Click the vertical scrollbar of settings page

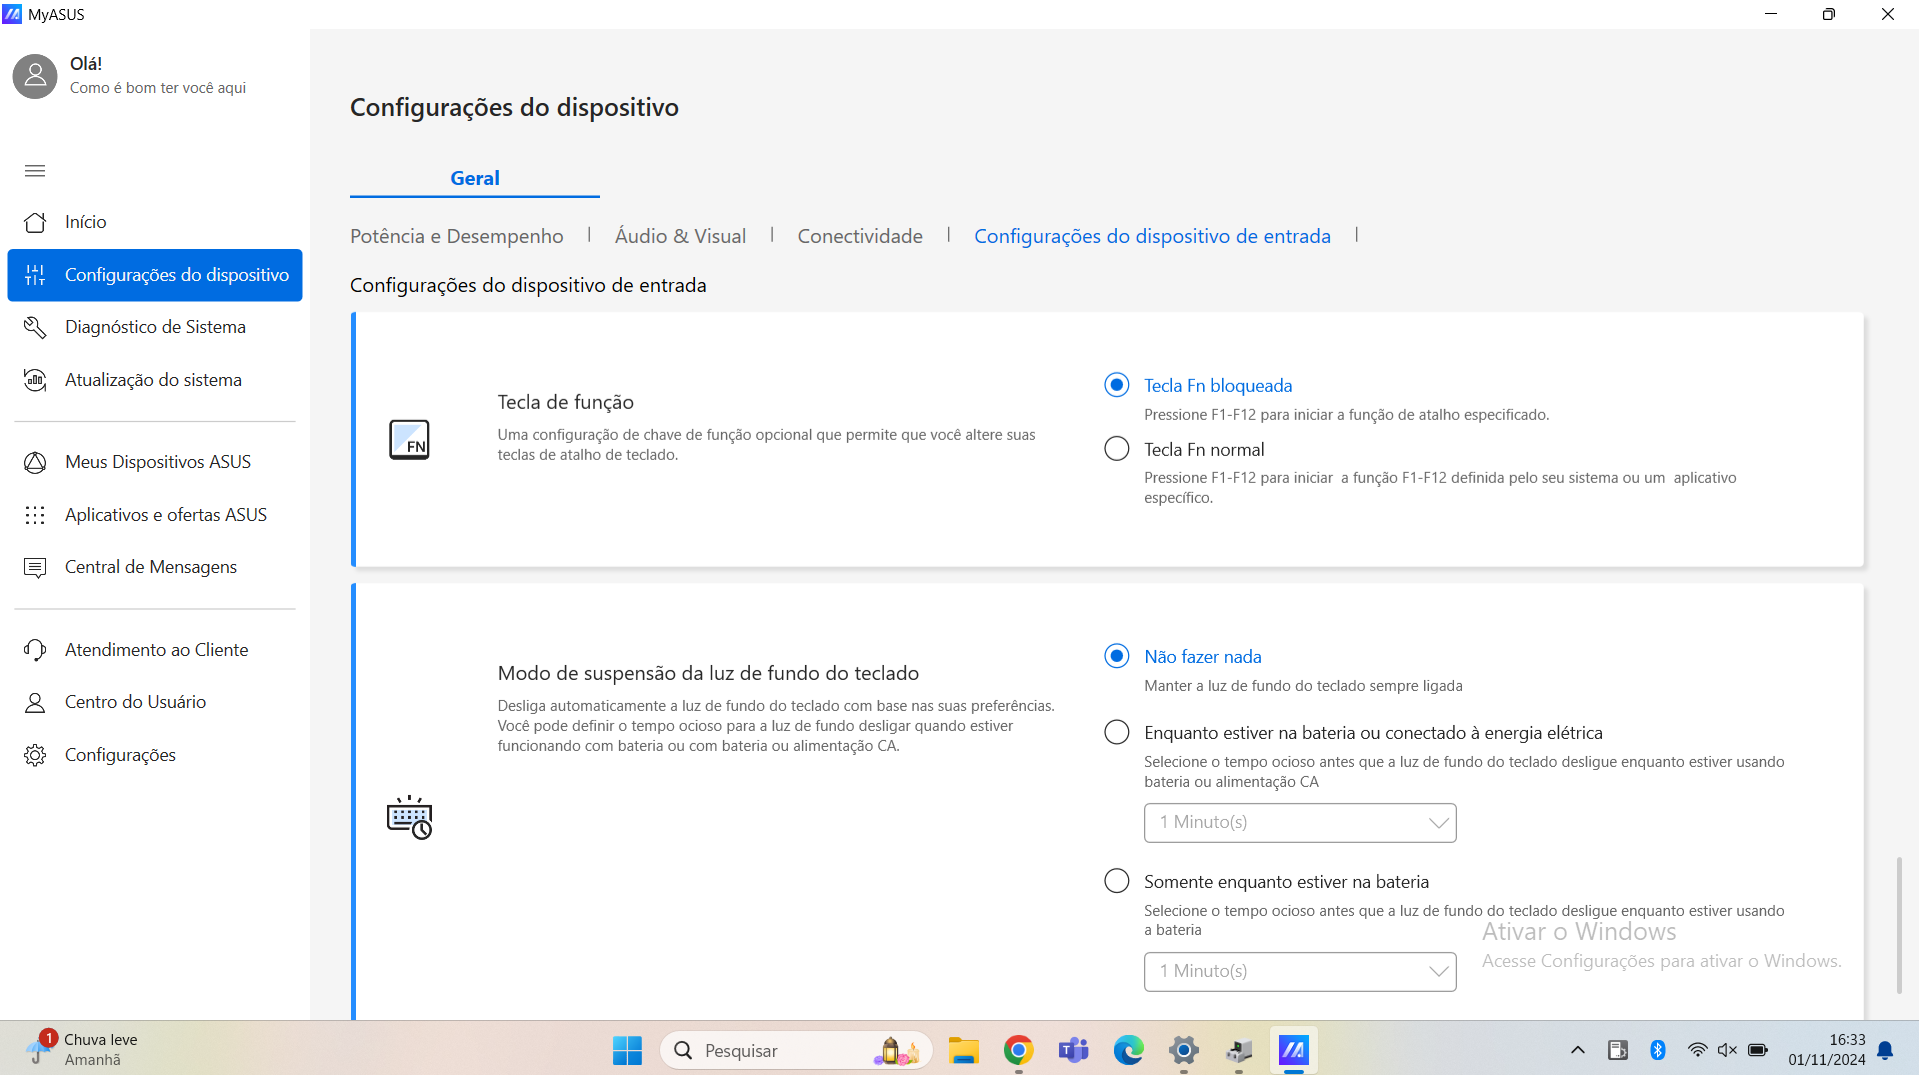pyautogui.click(x=1899, y=925)
